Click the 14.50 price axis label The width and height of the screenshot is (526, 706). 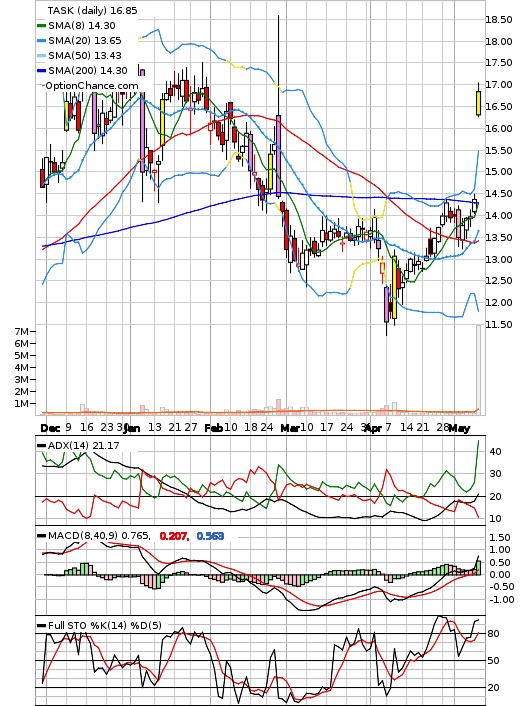(x=499, y=194)
